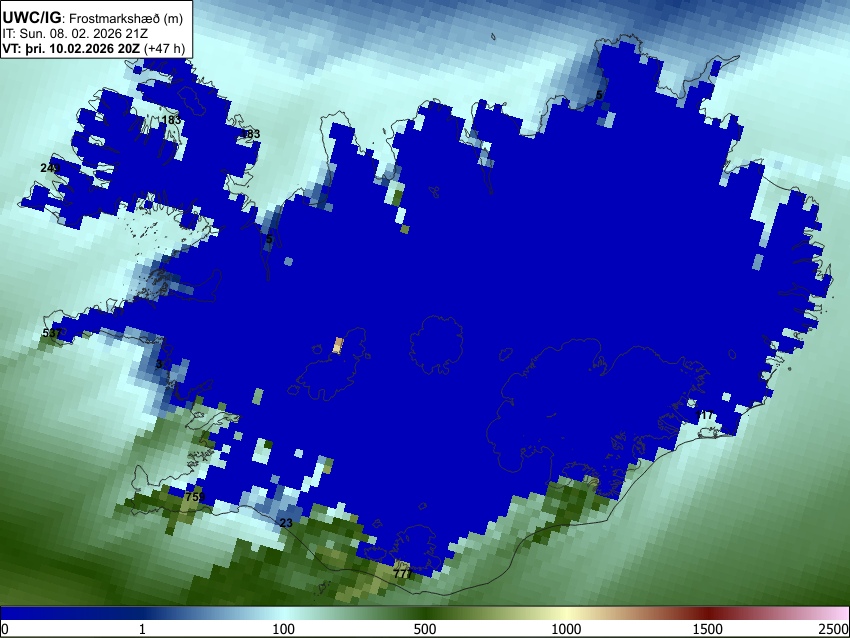Click the 249 value on the western Westfjords
850x638 pixels.
pyautogui.click(x=50, y=168)
